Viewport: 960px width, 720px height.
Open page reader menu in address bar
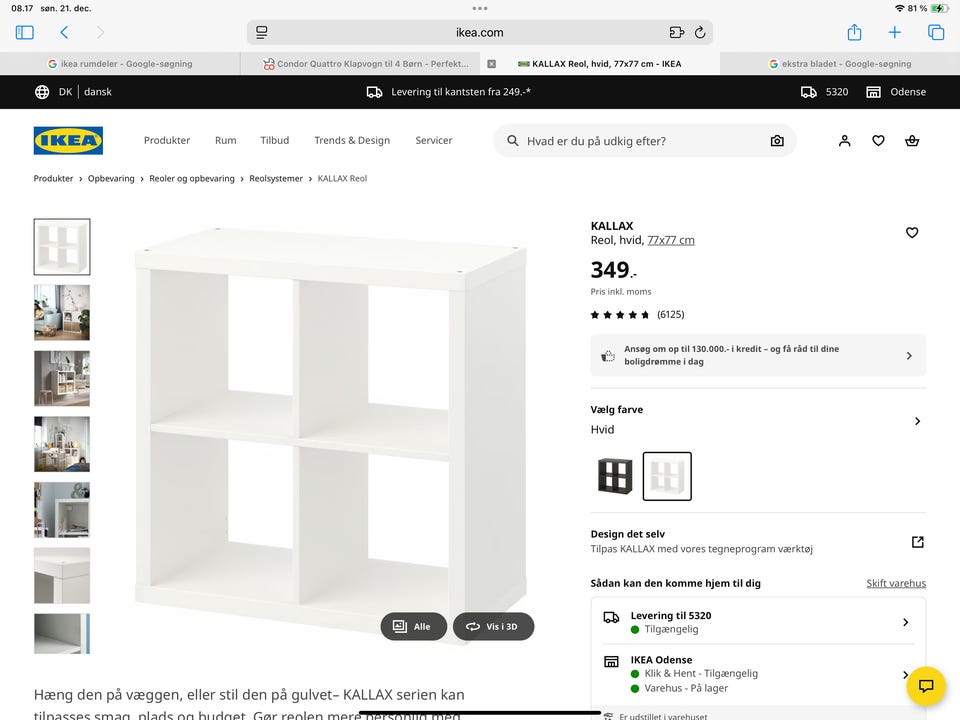pos(261,32)
